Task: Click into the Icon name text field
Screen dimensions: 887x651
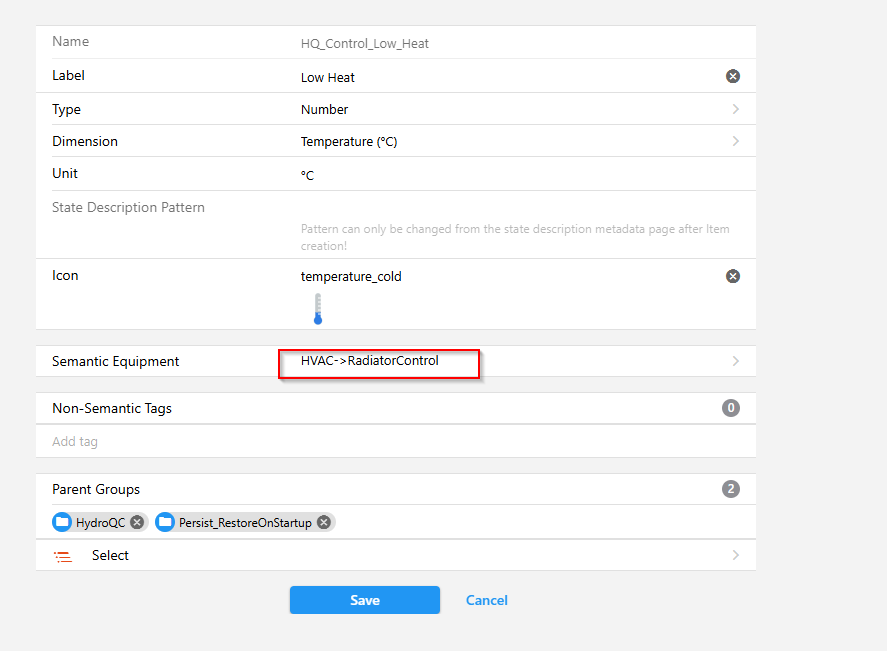Action: pos(500,276)
